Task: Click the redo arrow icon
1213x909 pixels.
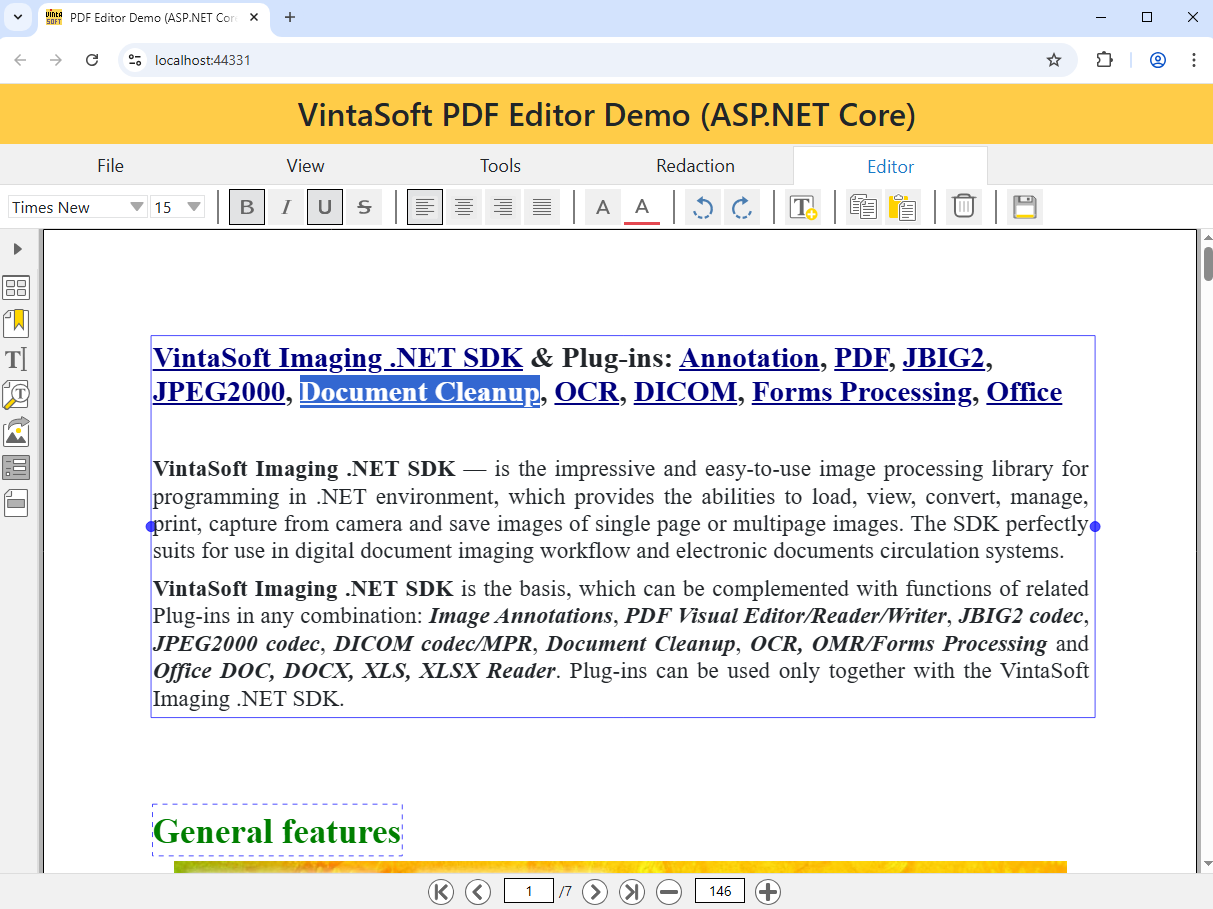Action: 742,207
